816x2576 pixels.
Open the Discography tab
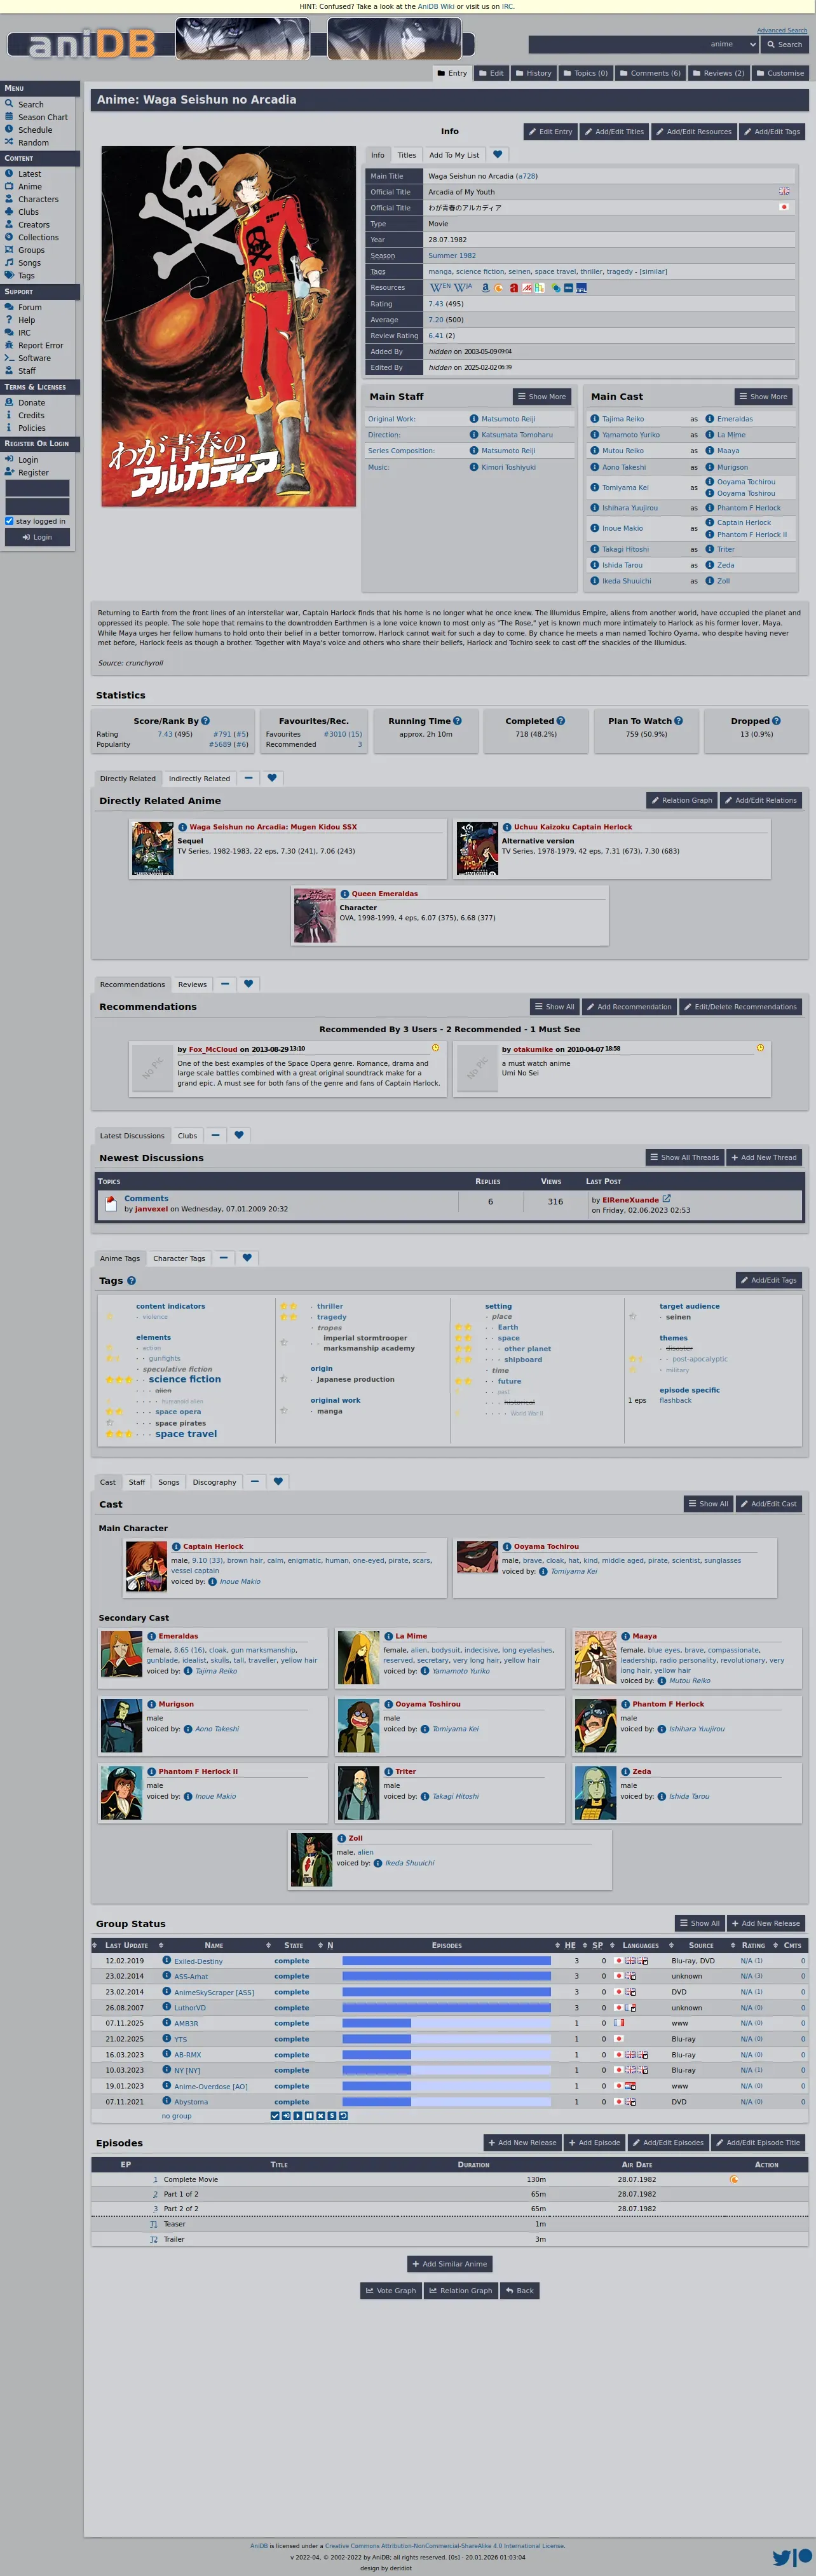pyautogui.click(x=214, y=1482)
